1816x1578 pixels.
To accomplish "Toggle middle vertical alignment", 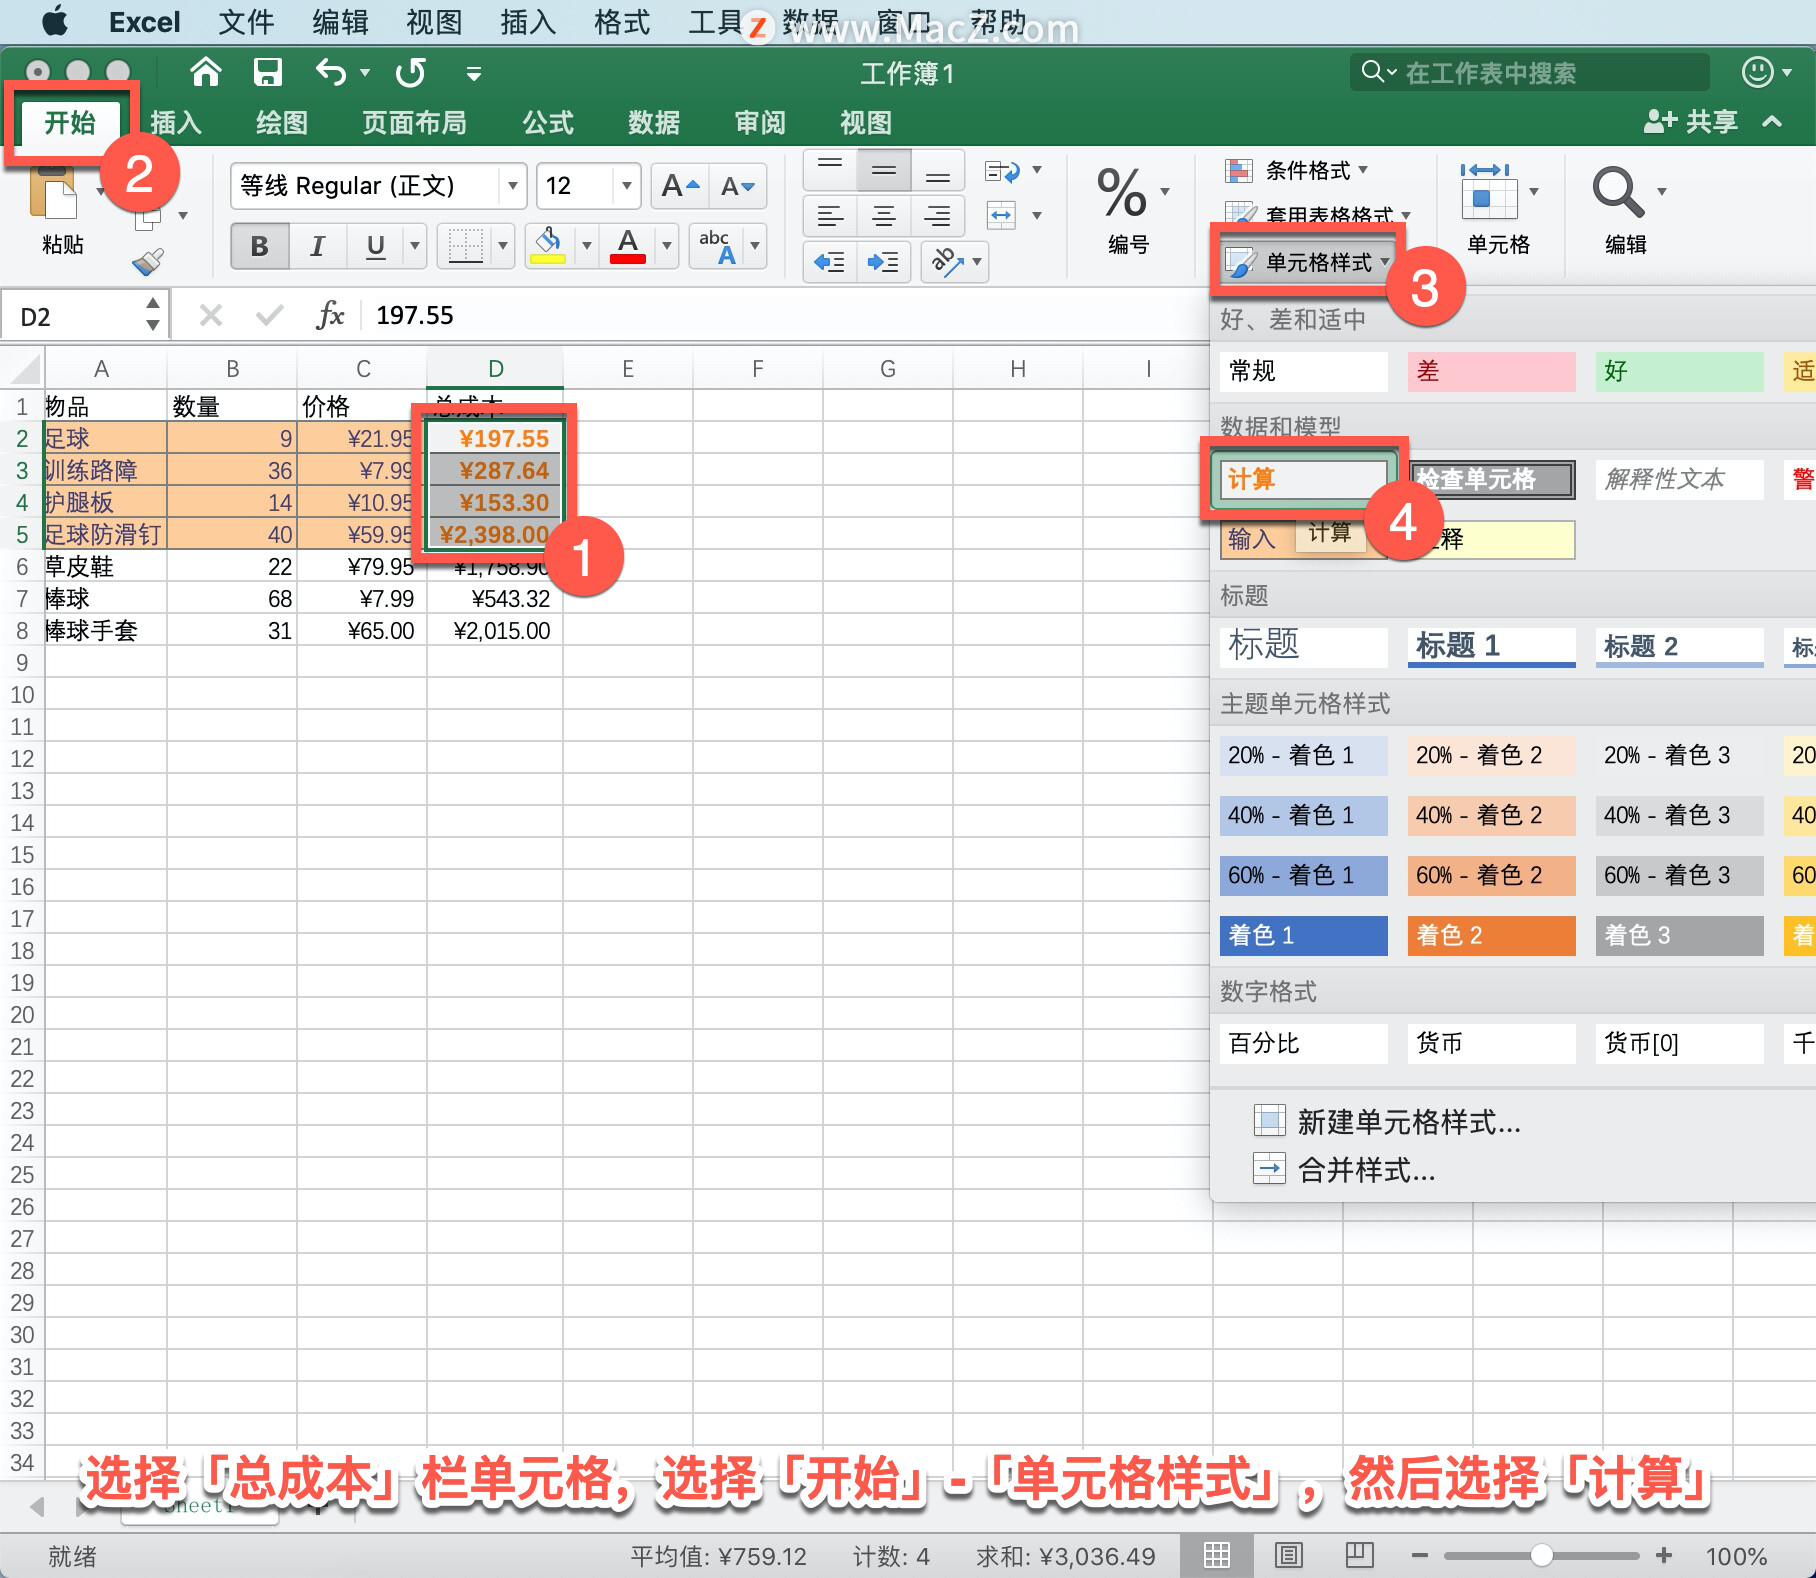I will click(884, 170).
